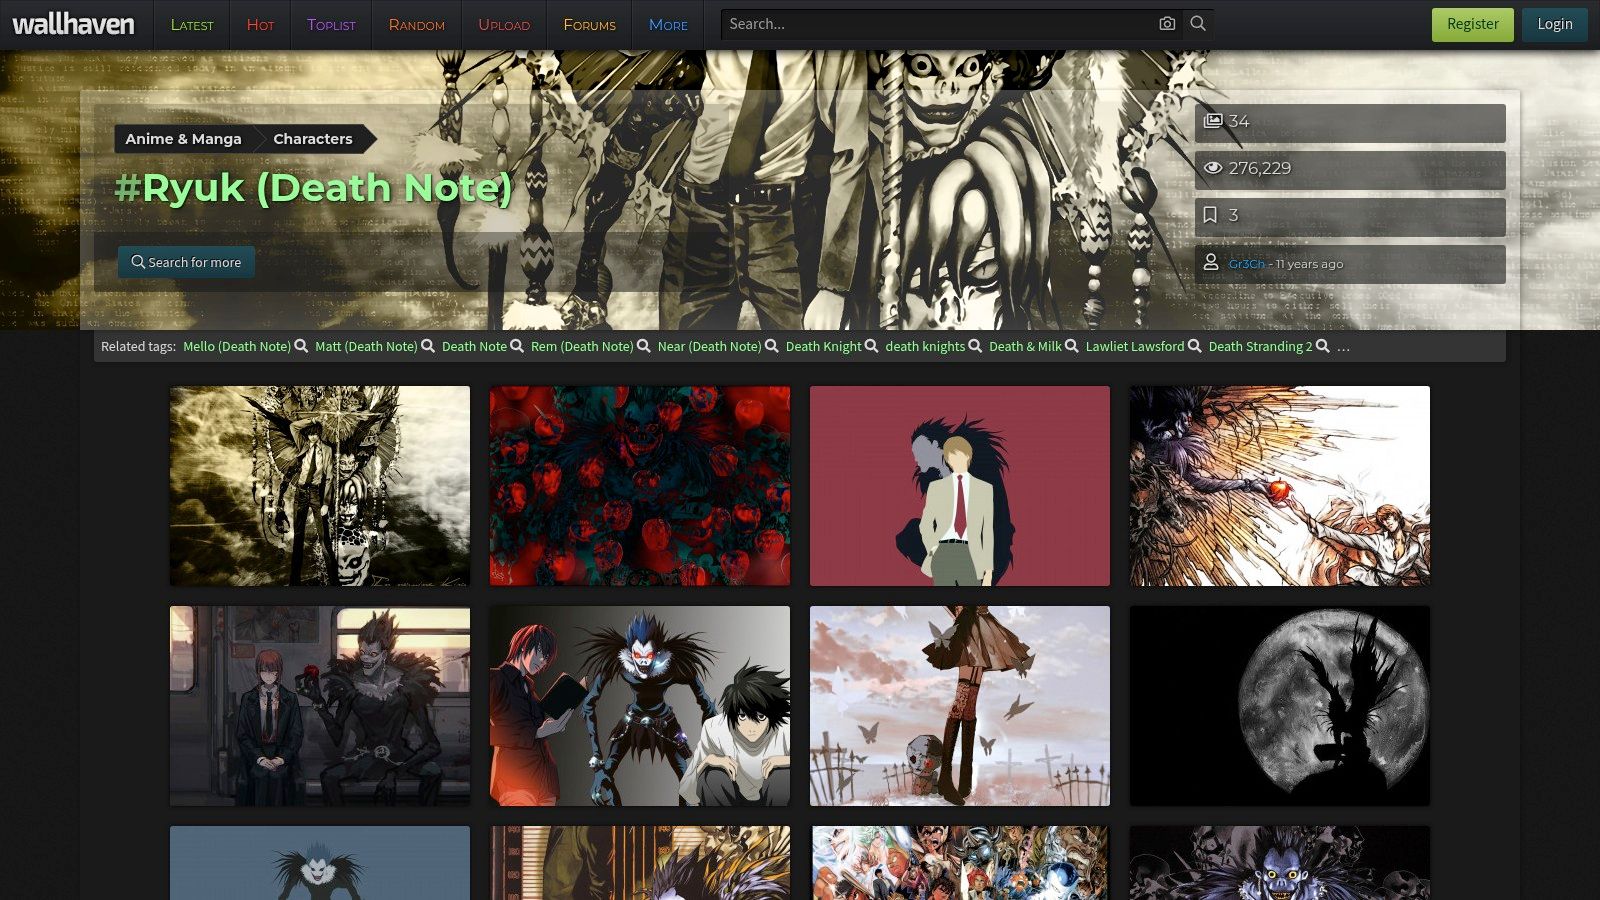Click the search icon next to Mello (Death Note)
Image resolution: width=1600 pixels, height=900 pixels.
point(301,346)
